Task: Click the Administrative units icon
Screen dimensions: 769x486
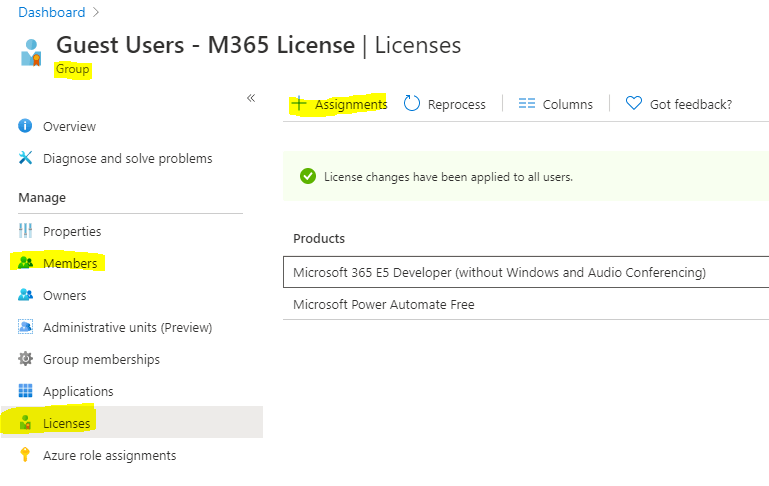Action: pos(26,327)
